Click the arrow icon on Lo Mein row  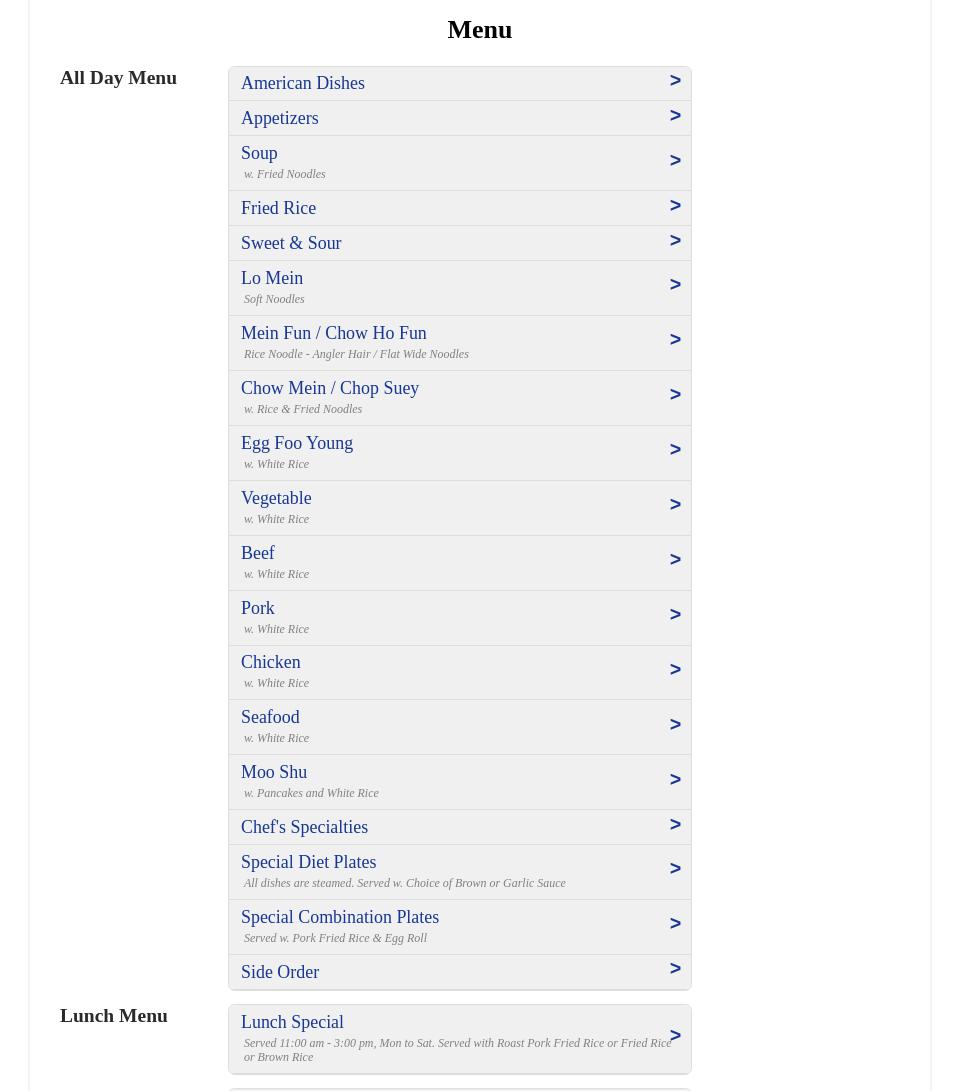(x=675, y=285)
